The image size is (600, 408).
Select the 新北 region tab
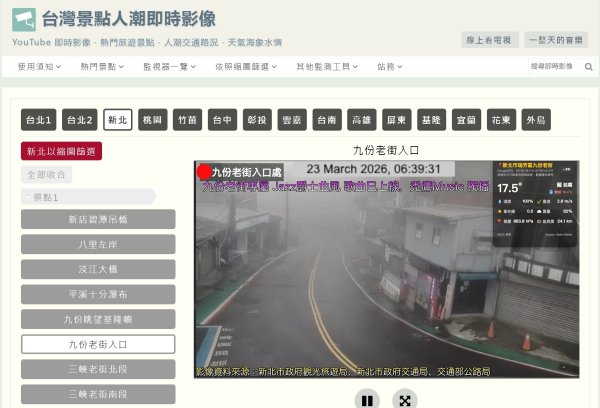[117, 120]
